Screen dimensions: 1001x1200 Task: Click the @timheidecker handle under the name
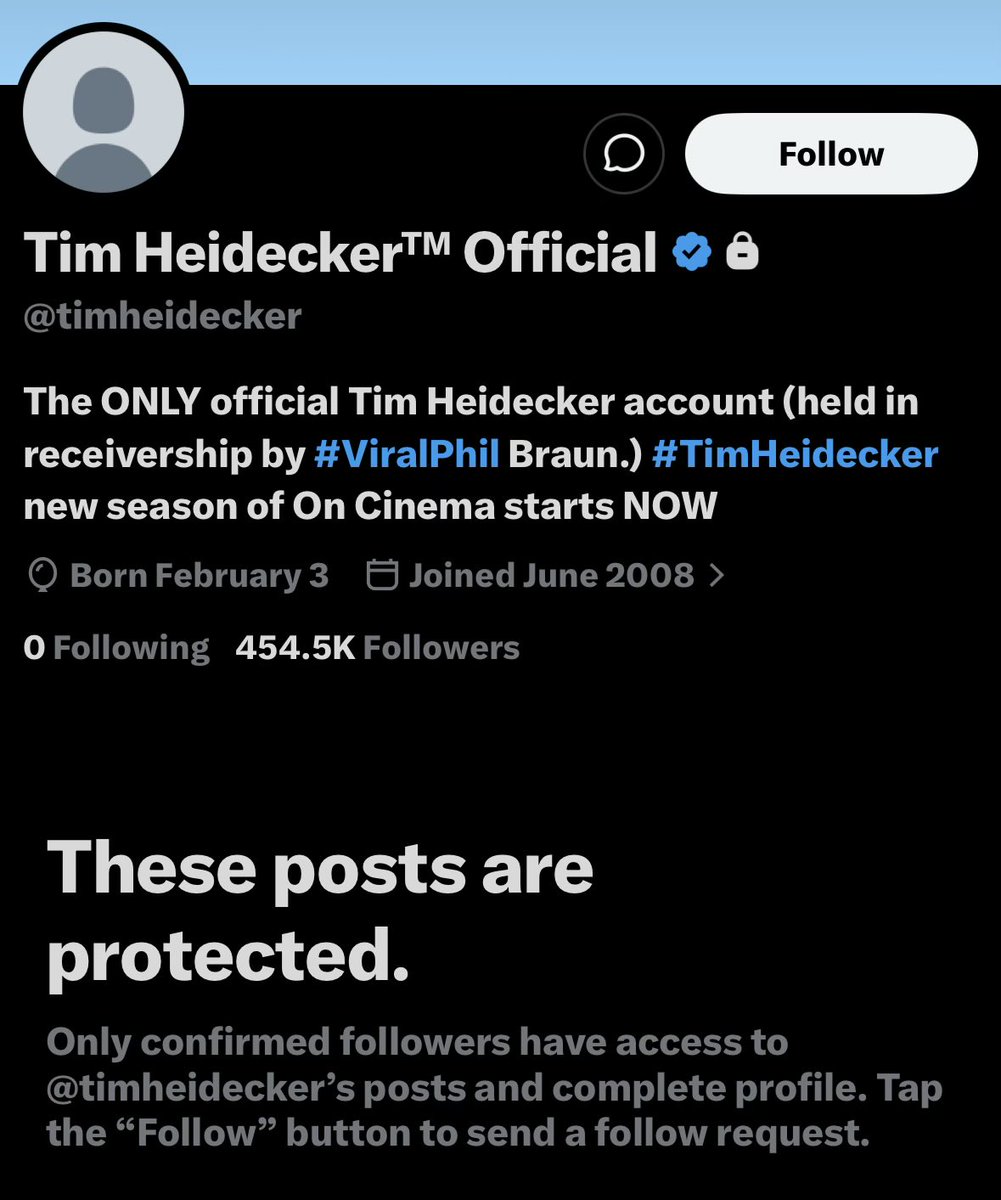162,316
